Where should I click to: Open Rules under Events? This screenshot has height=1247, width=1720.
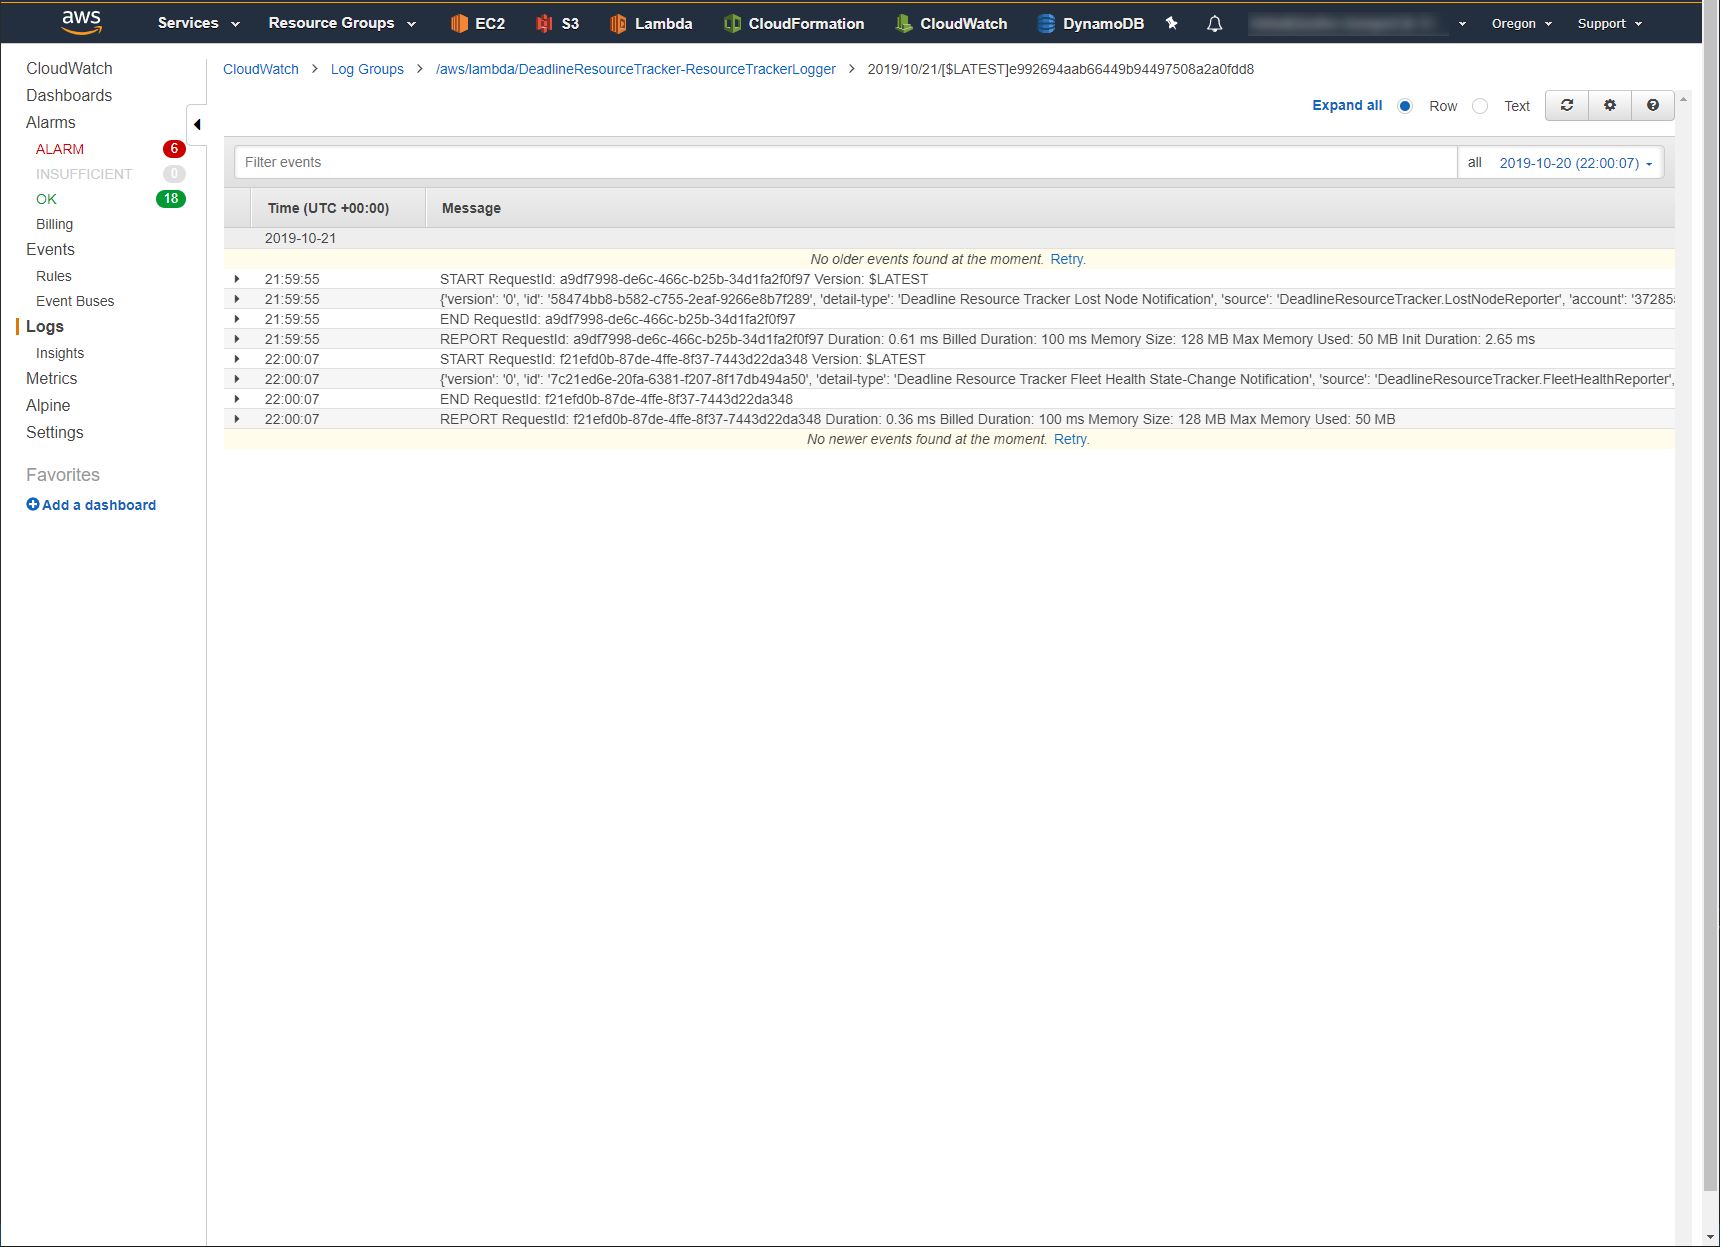54,276
